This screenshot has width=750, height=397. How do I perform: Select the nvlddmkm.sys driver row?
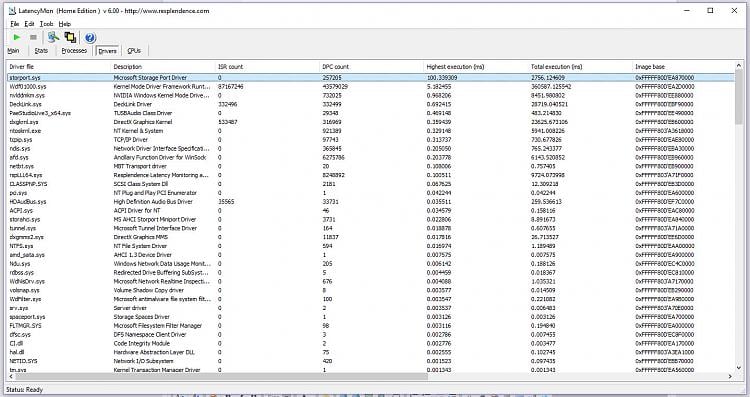[371, 95]
